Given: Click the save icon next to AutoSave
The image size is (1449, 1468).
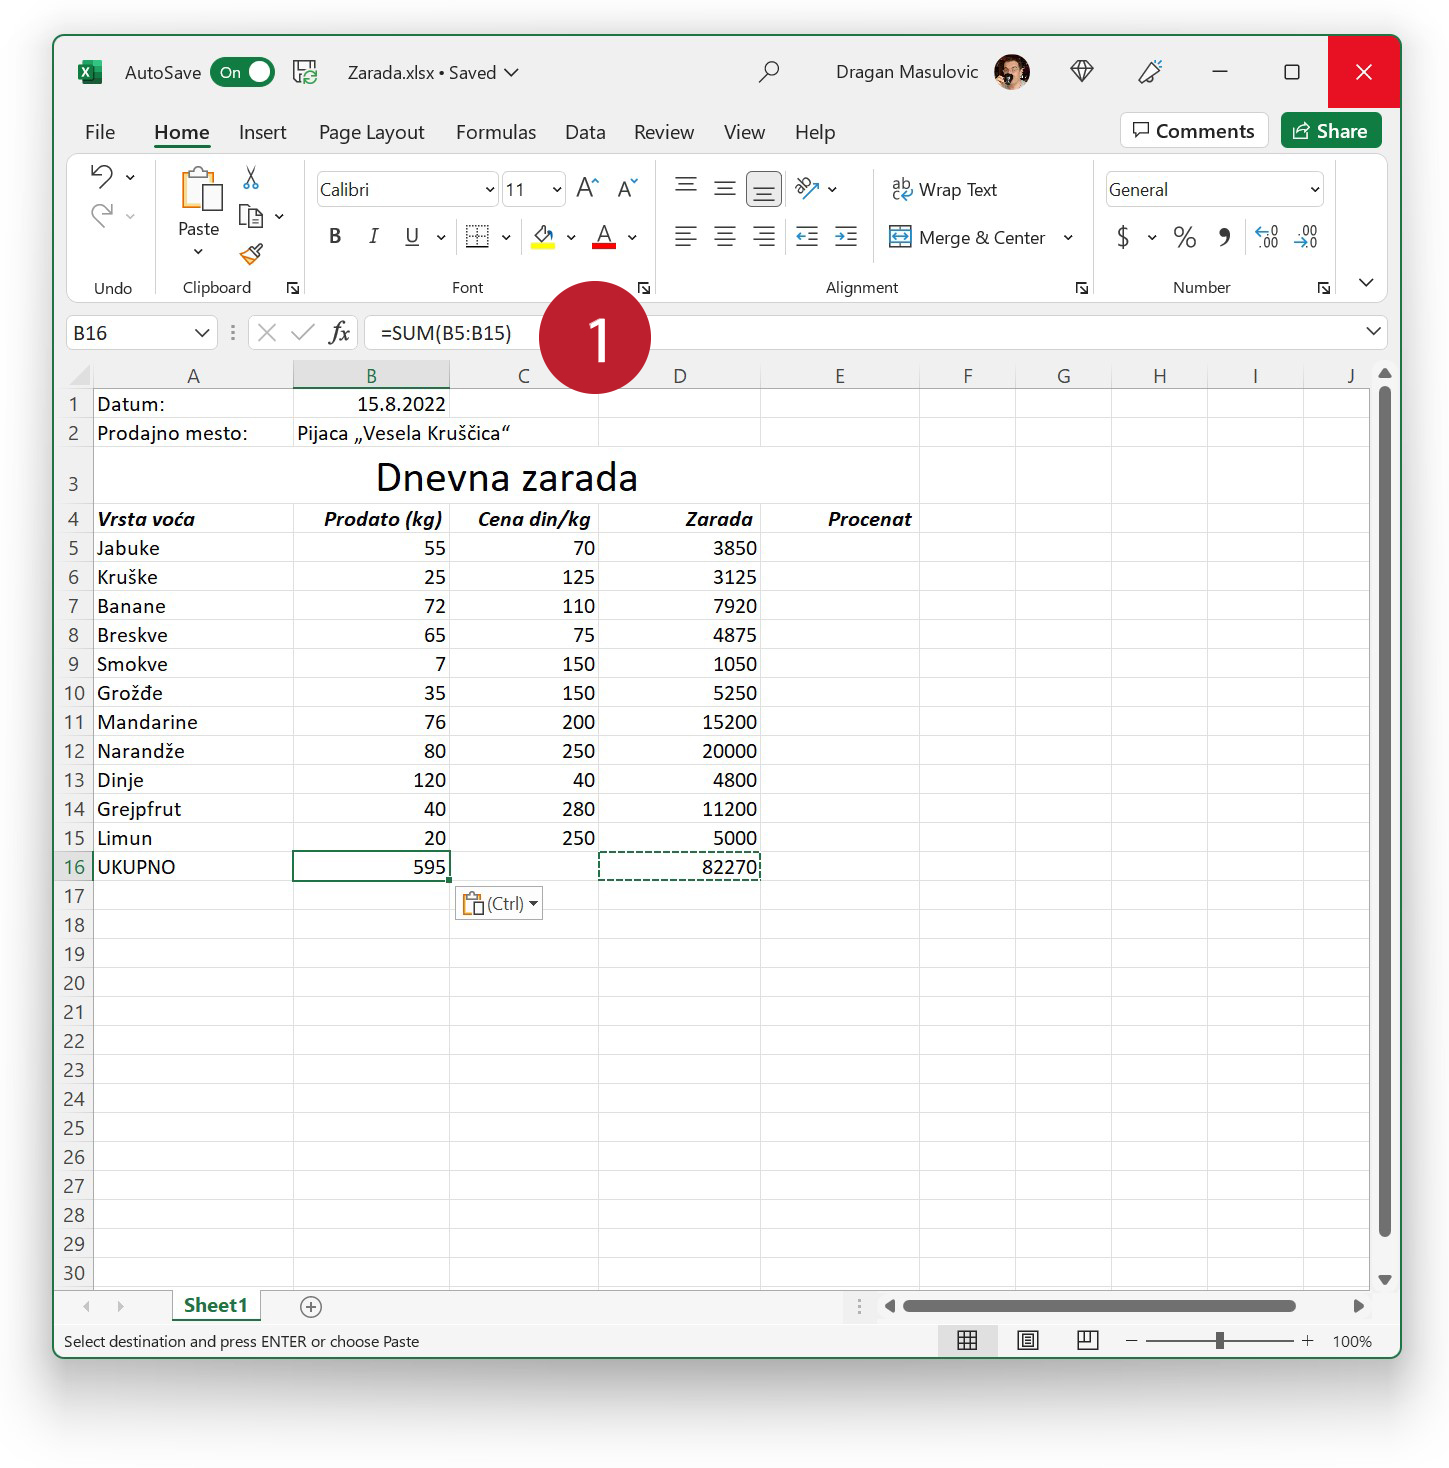Looking at the screenshot, I should coord(305,72).
